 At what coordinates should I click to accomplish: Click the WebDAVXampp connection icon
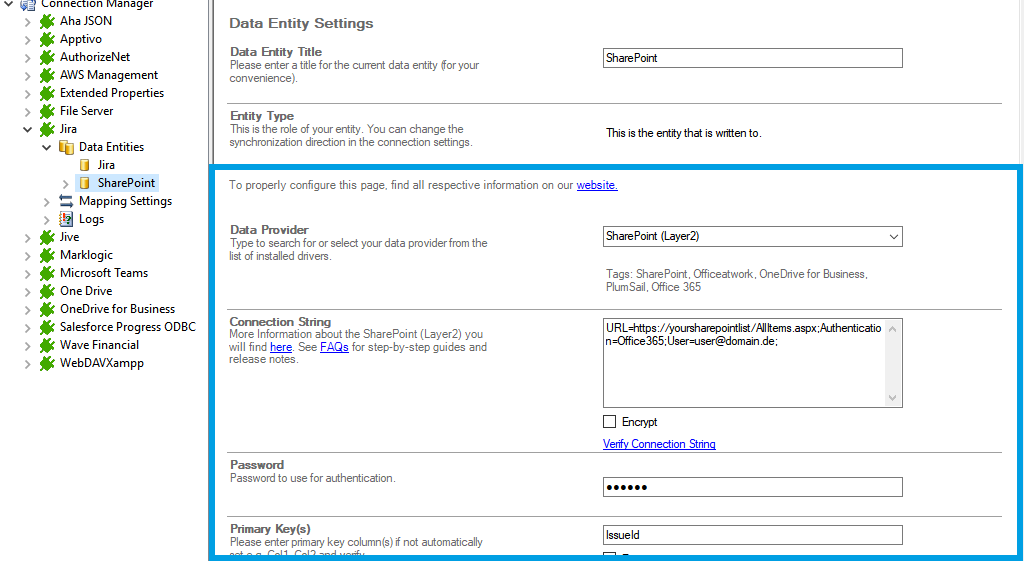(x=47, y=363)
